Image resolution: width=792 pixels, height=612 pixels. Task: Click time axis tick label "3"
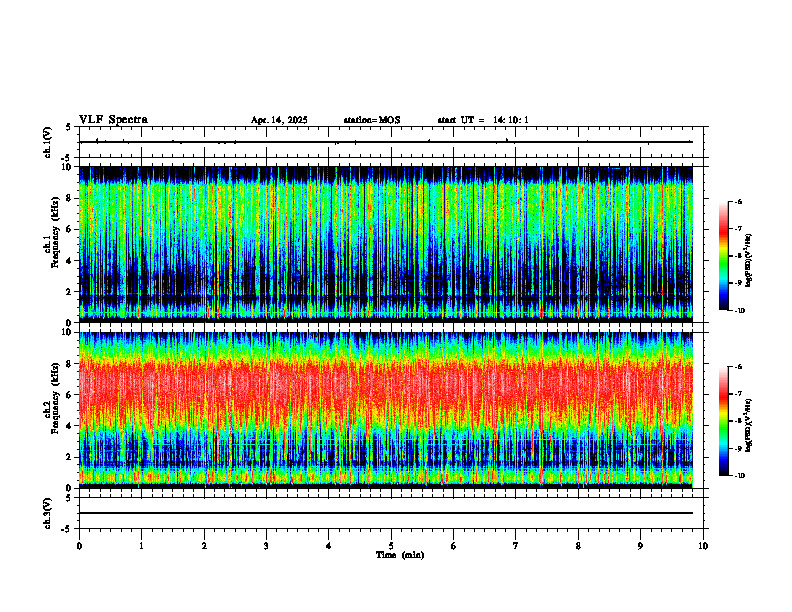pos(266,546)
